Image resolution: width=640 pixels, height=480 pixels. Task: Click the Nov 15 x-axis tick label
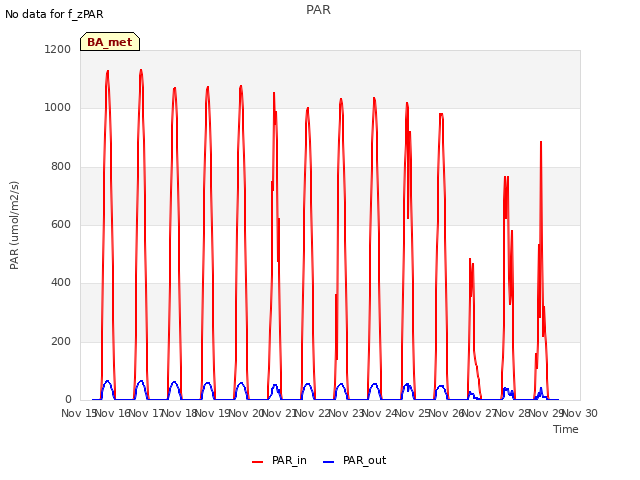click(80, 413)
